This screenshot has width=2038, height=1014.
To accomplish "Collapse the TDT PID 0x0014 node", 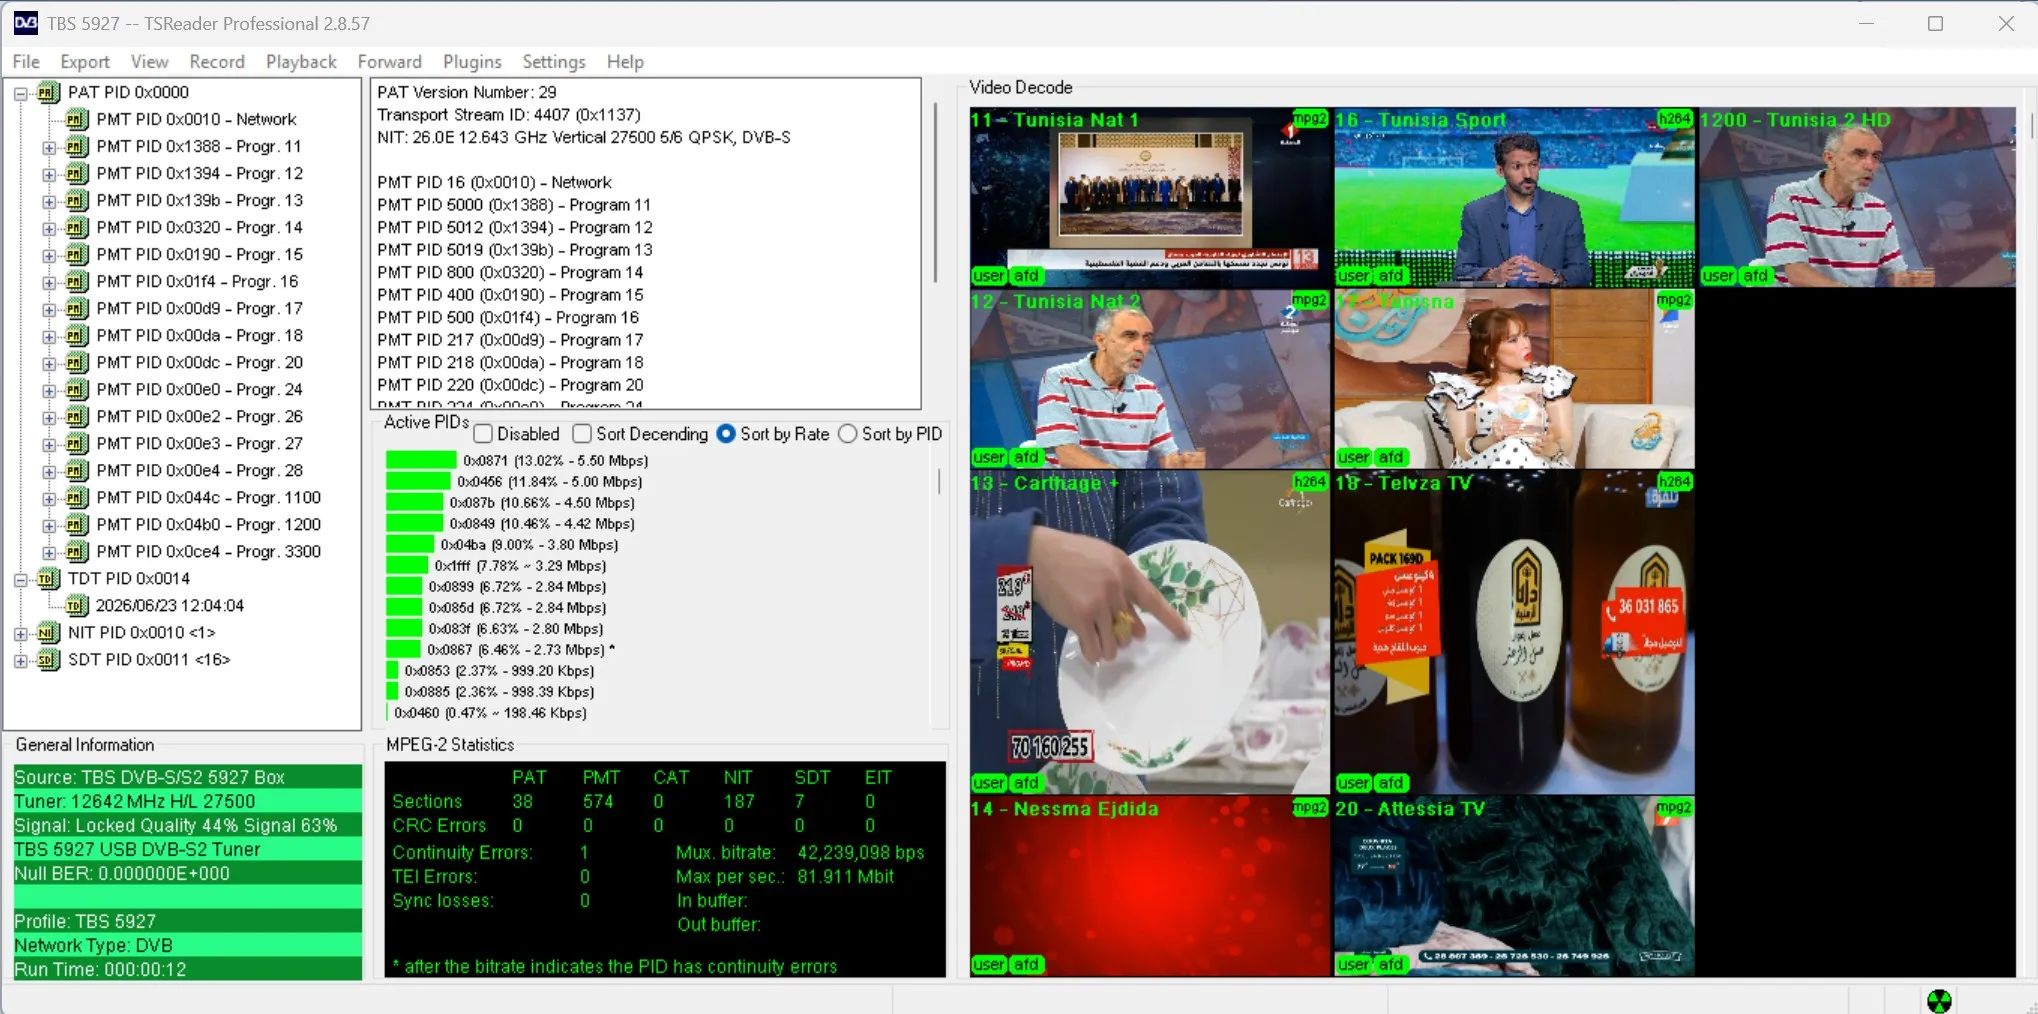I will click(21, 579).
